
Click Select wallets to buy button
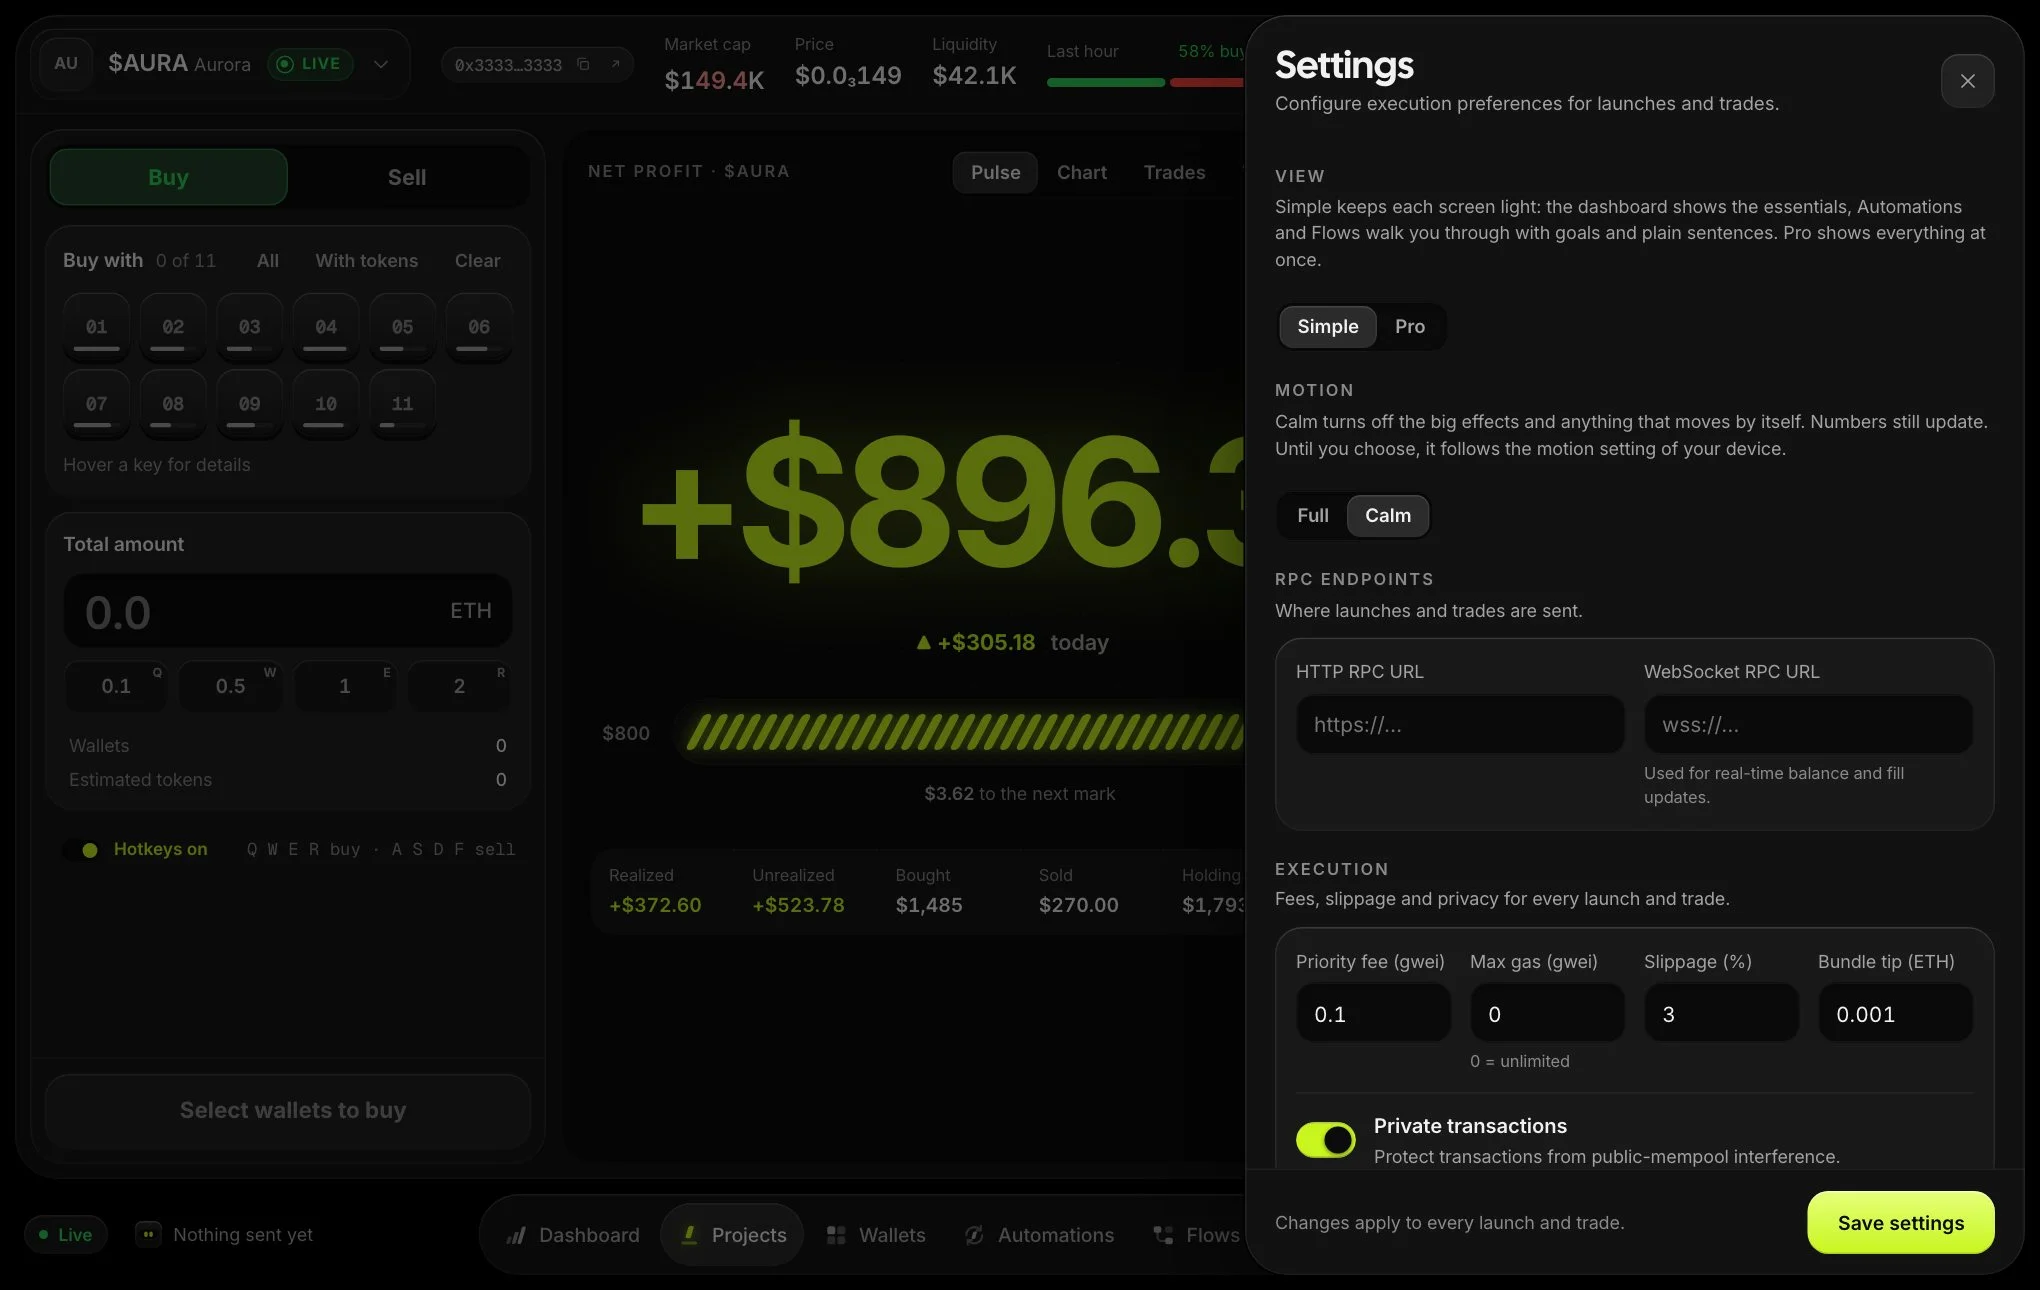288,1110
